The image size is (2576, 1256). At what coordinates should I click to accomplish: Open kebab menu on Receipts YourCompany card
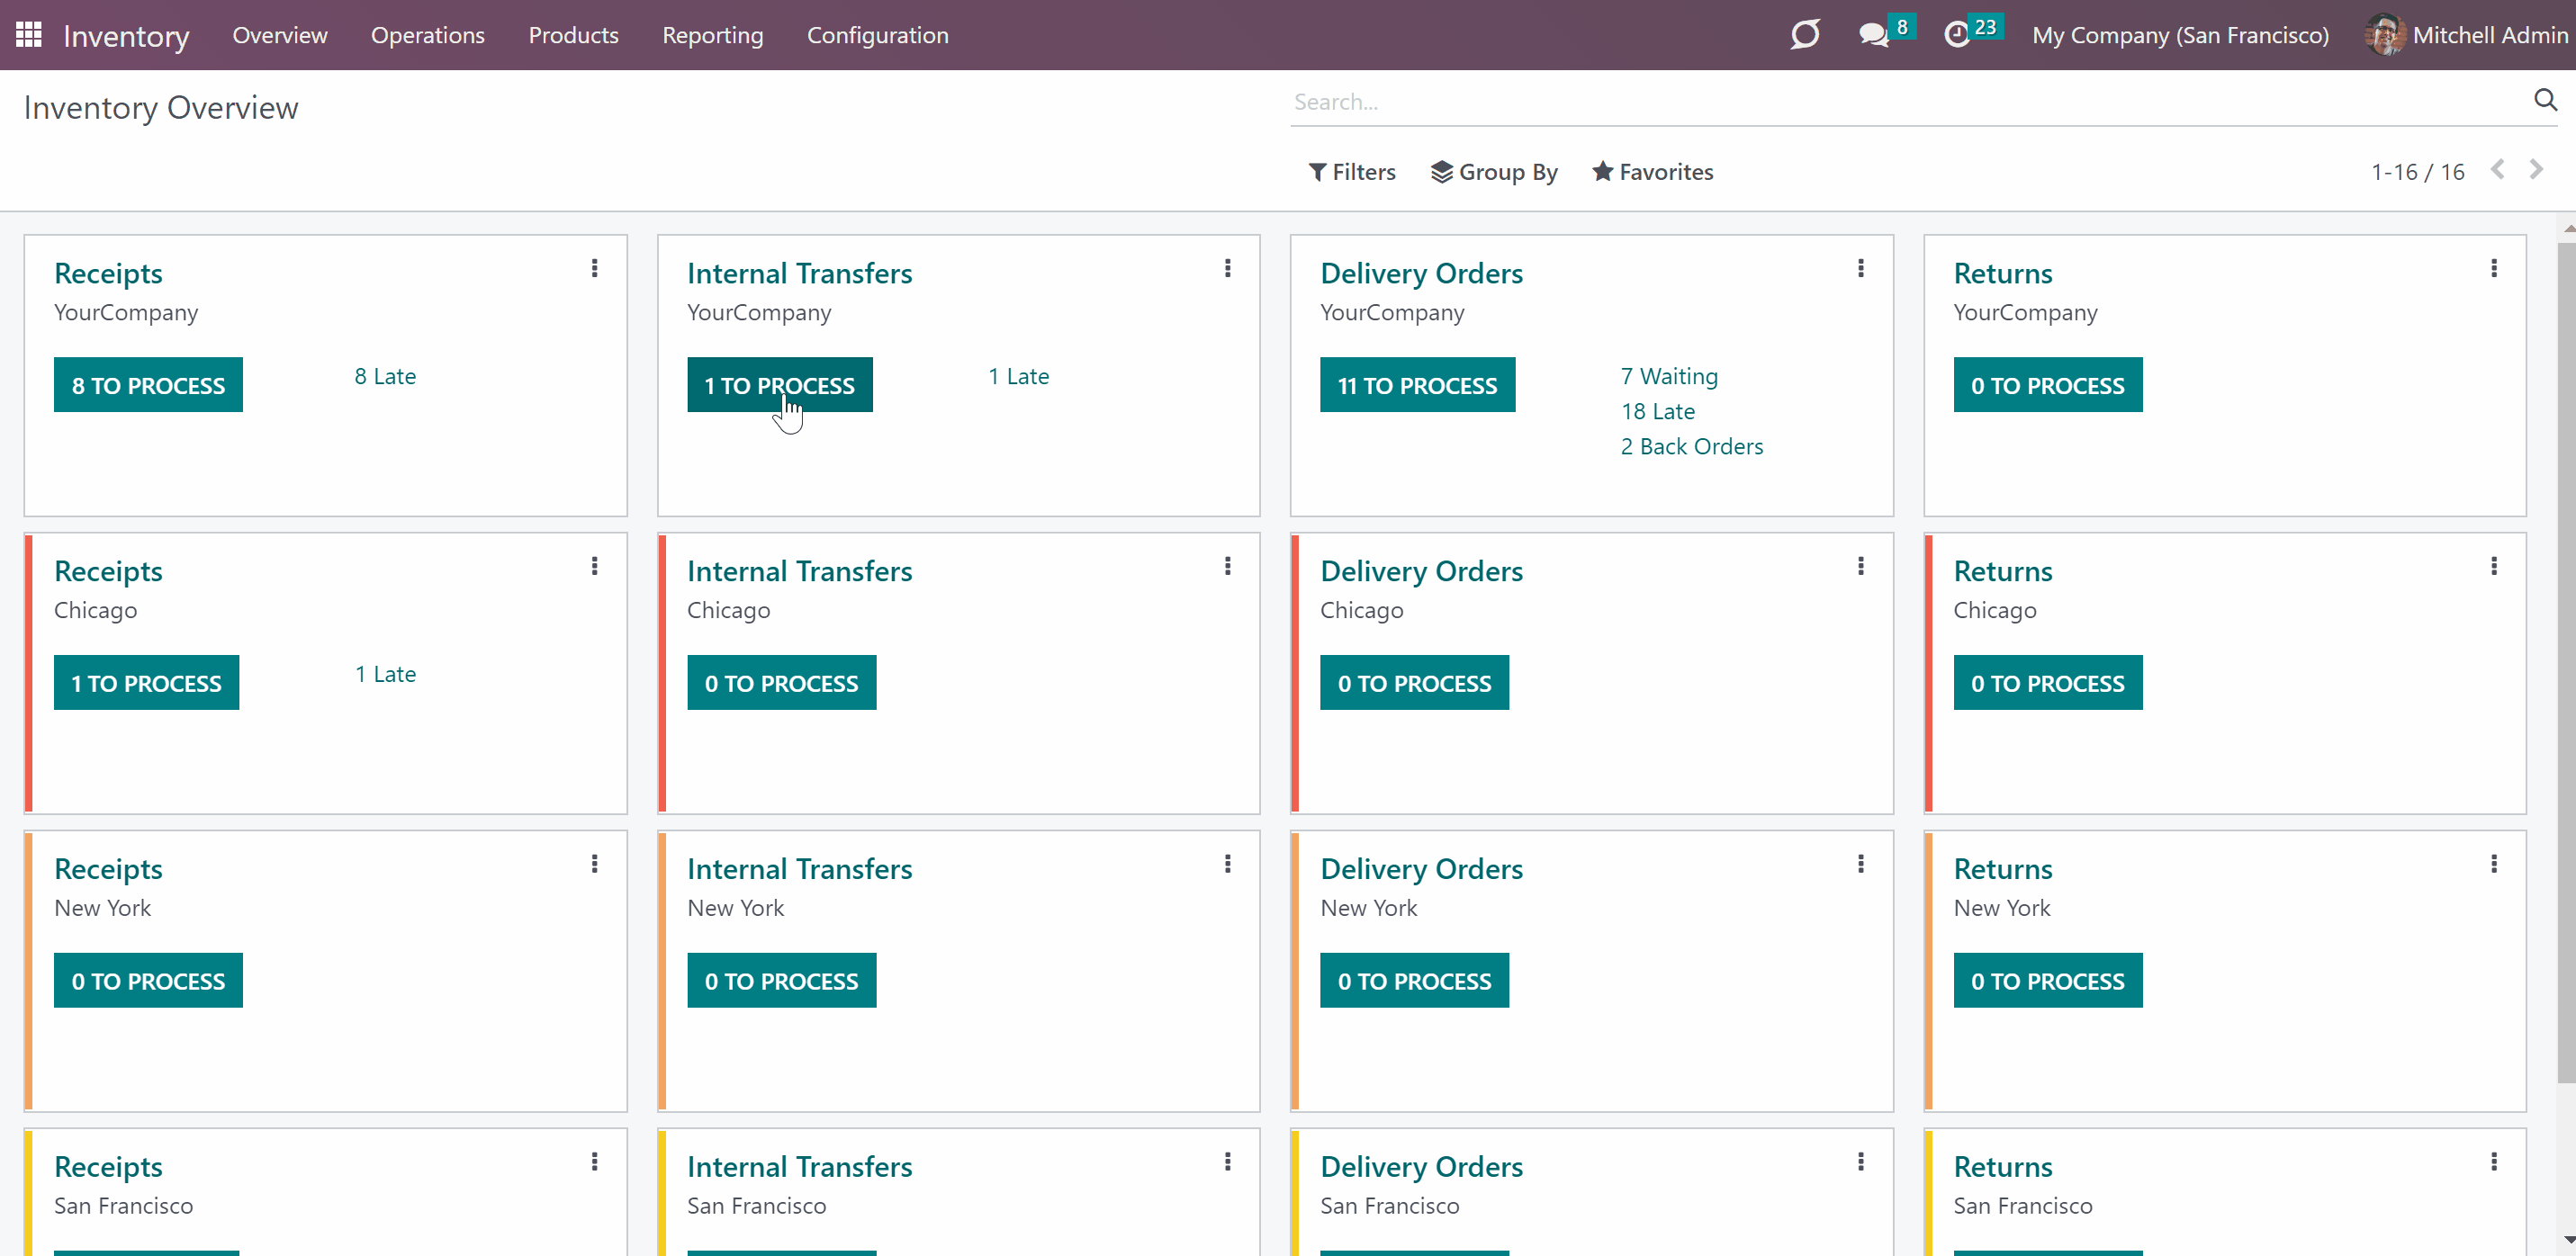point(595,268)
